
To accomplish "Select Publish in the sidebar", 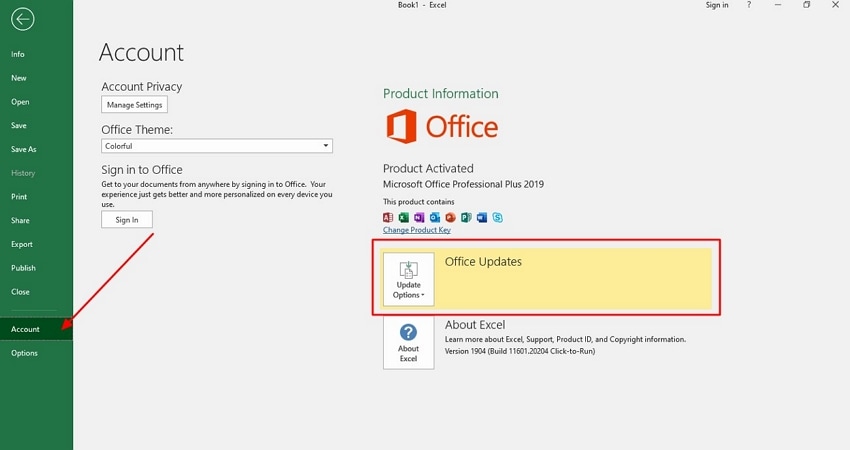I will coord(23,268).
